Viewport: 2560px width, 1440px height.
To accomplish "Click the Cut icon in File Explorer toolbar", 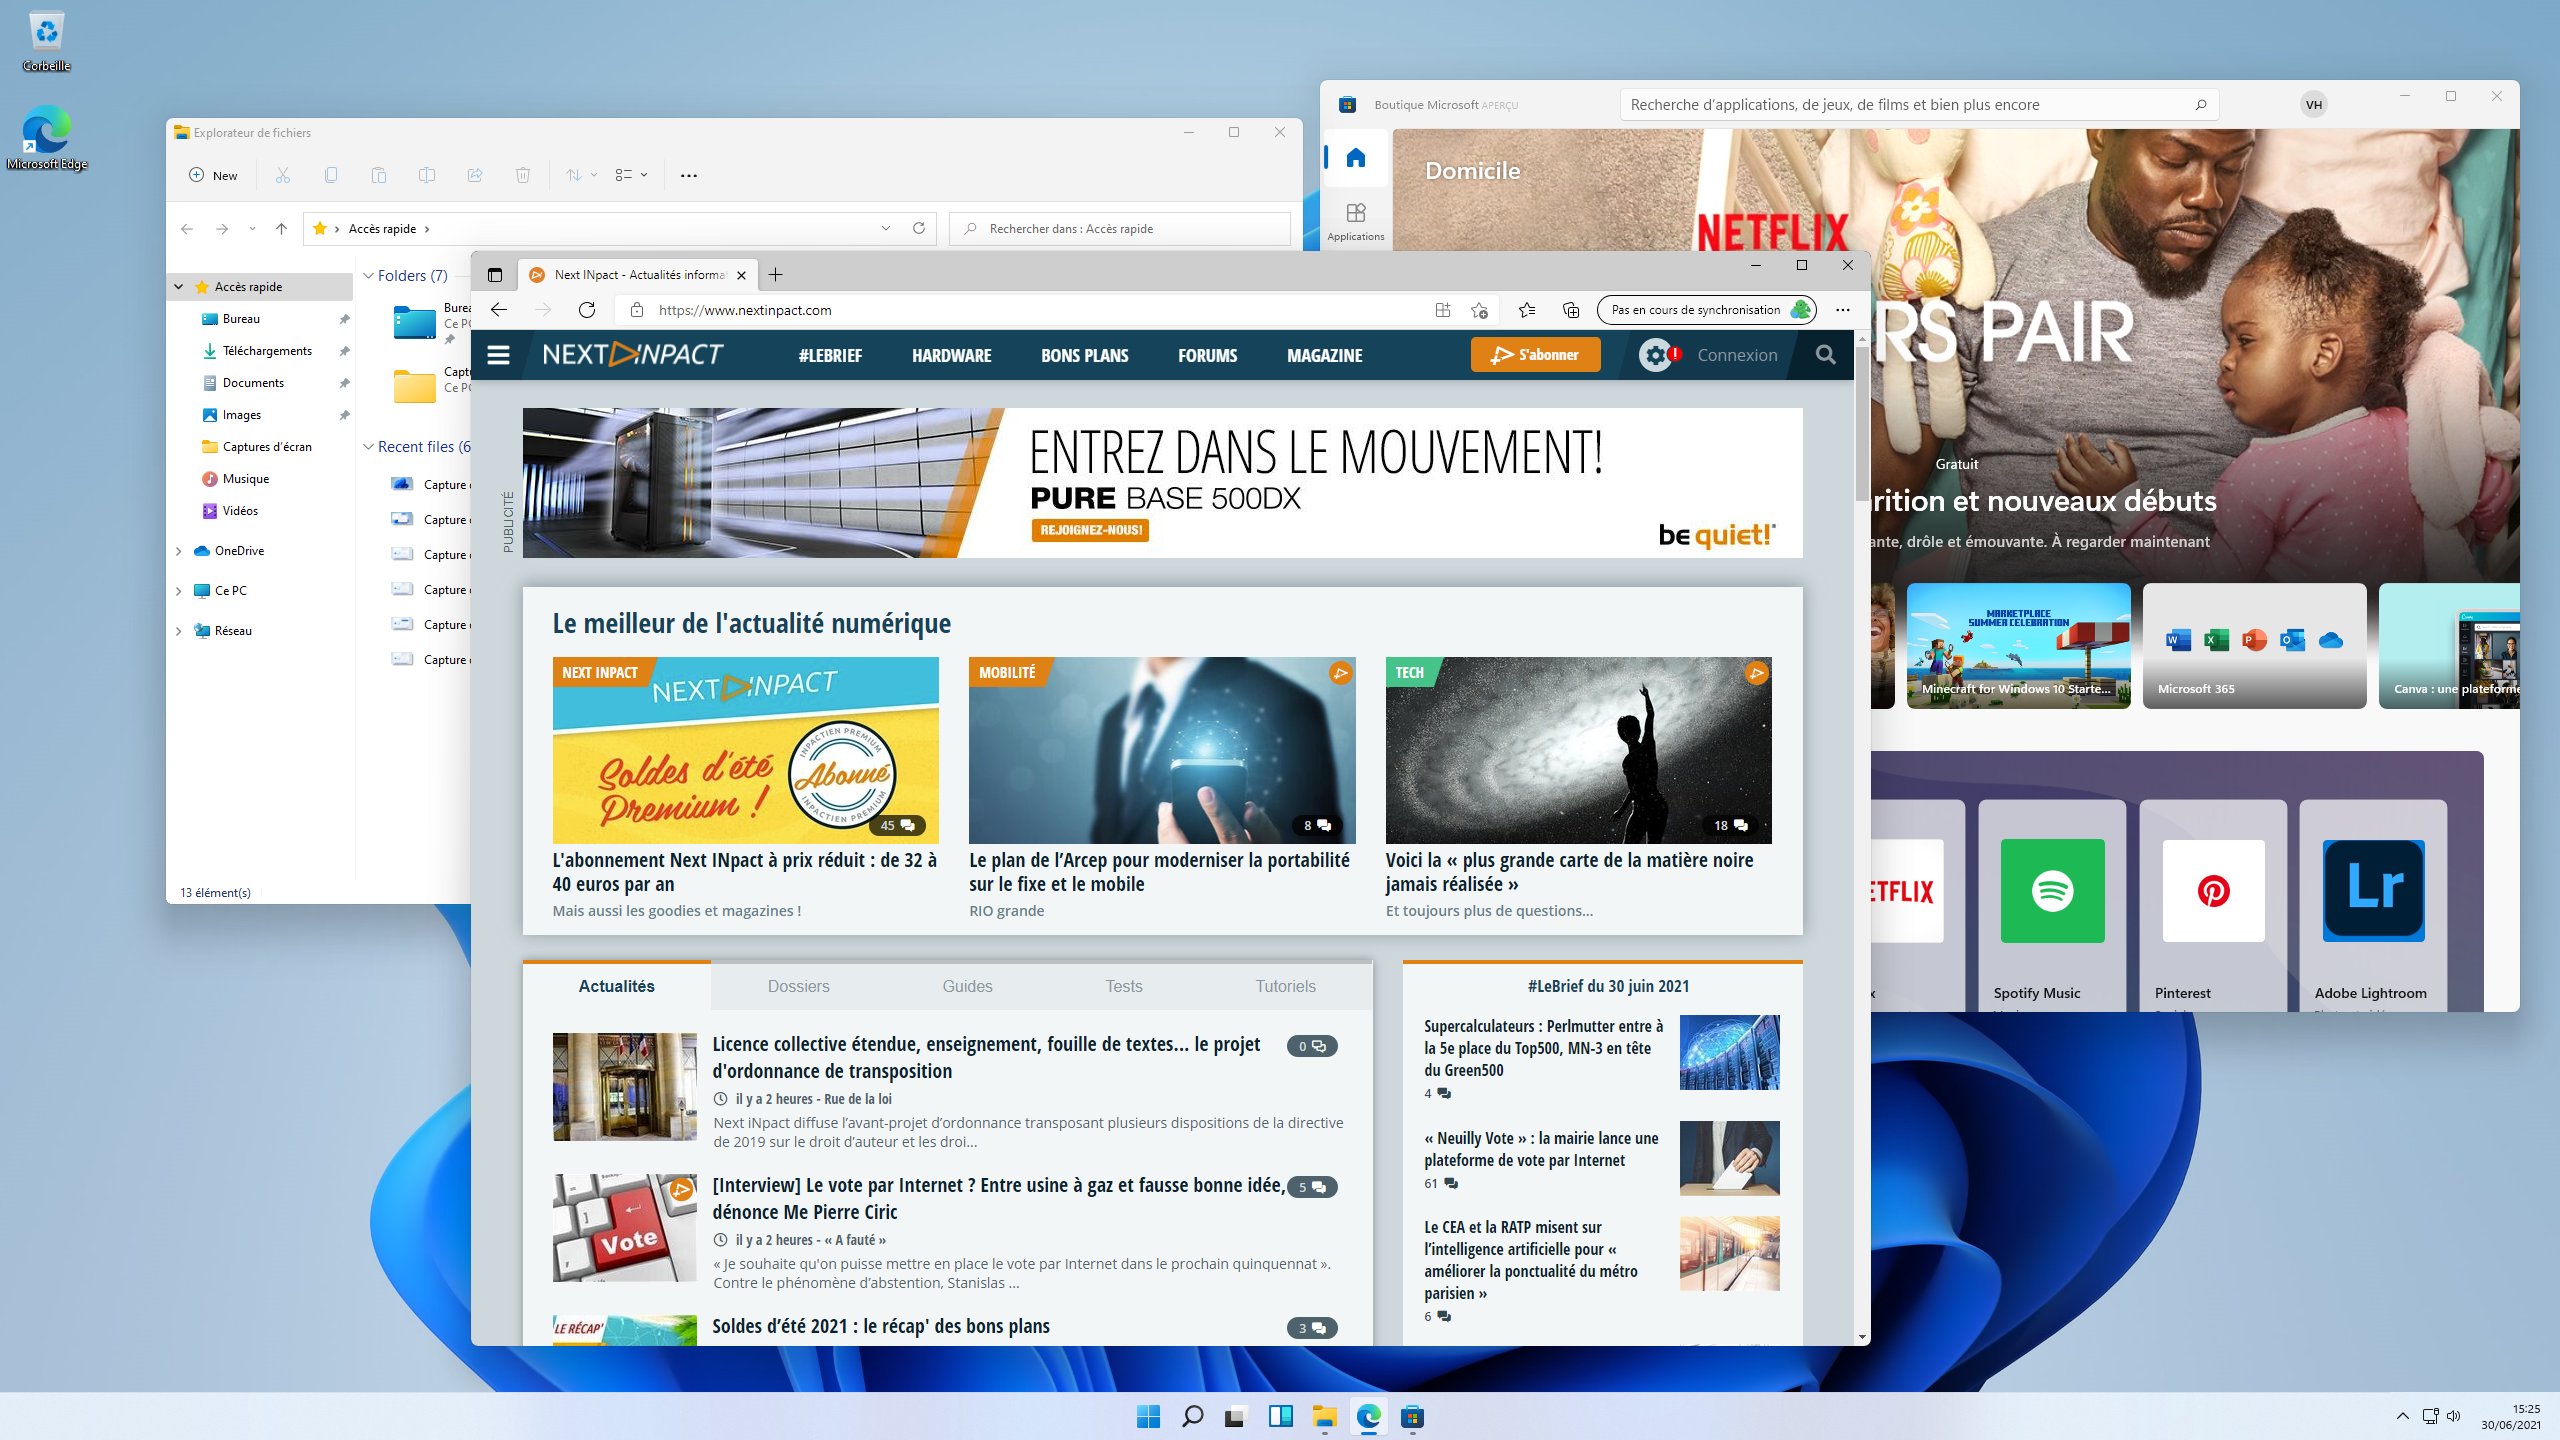I will [283, 175].
